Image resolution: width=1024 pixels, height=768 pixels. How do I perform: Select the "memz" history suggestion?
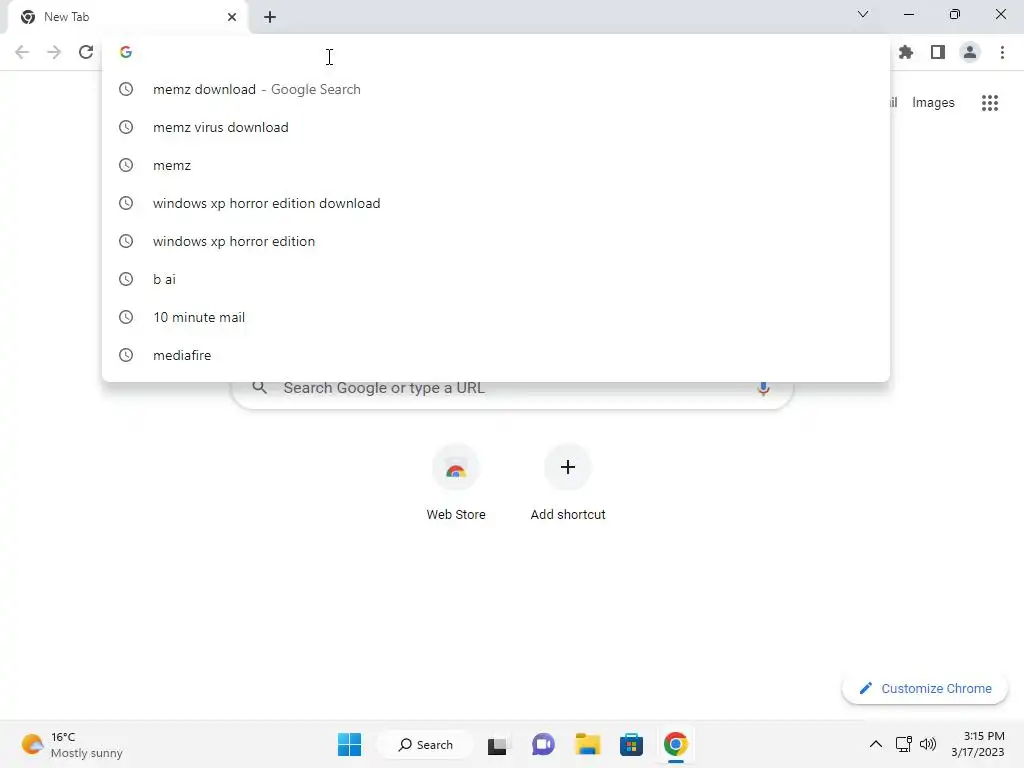tap(496, 165)
